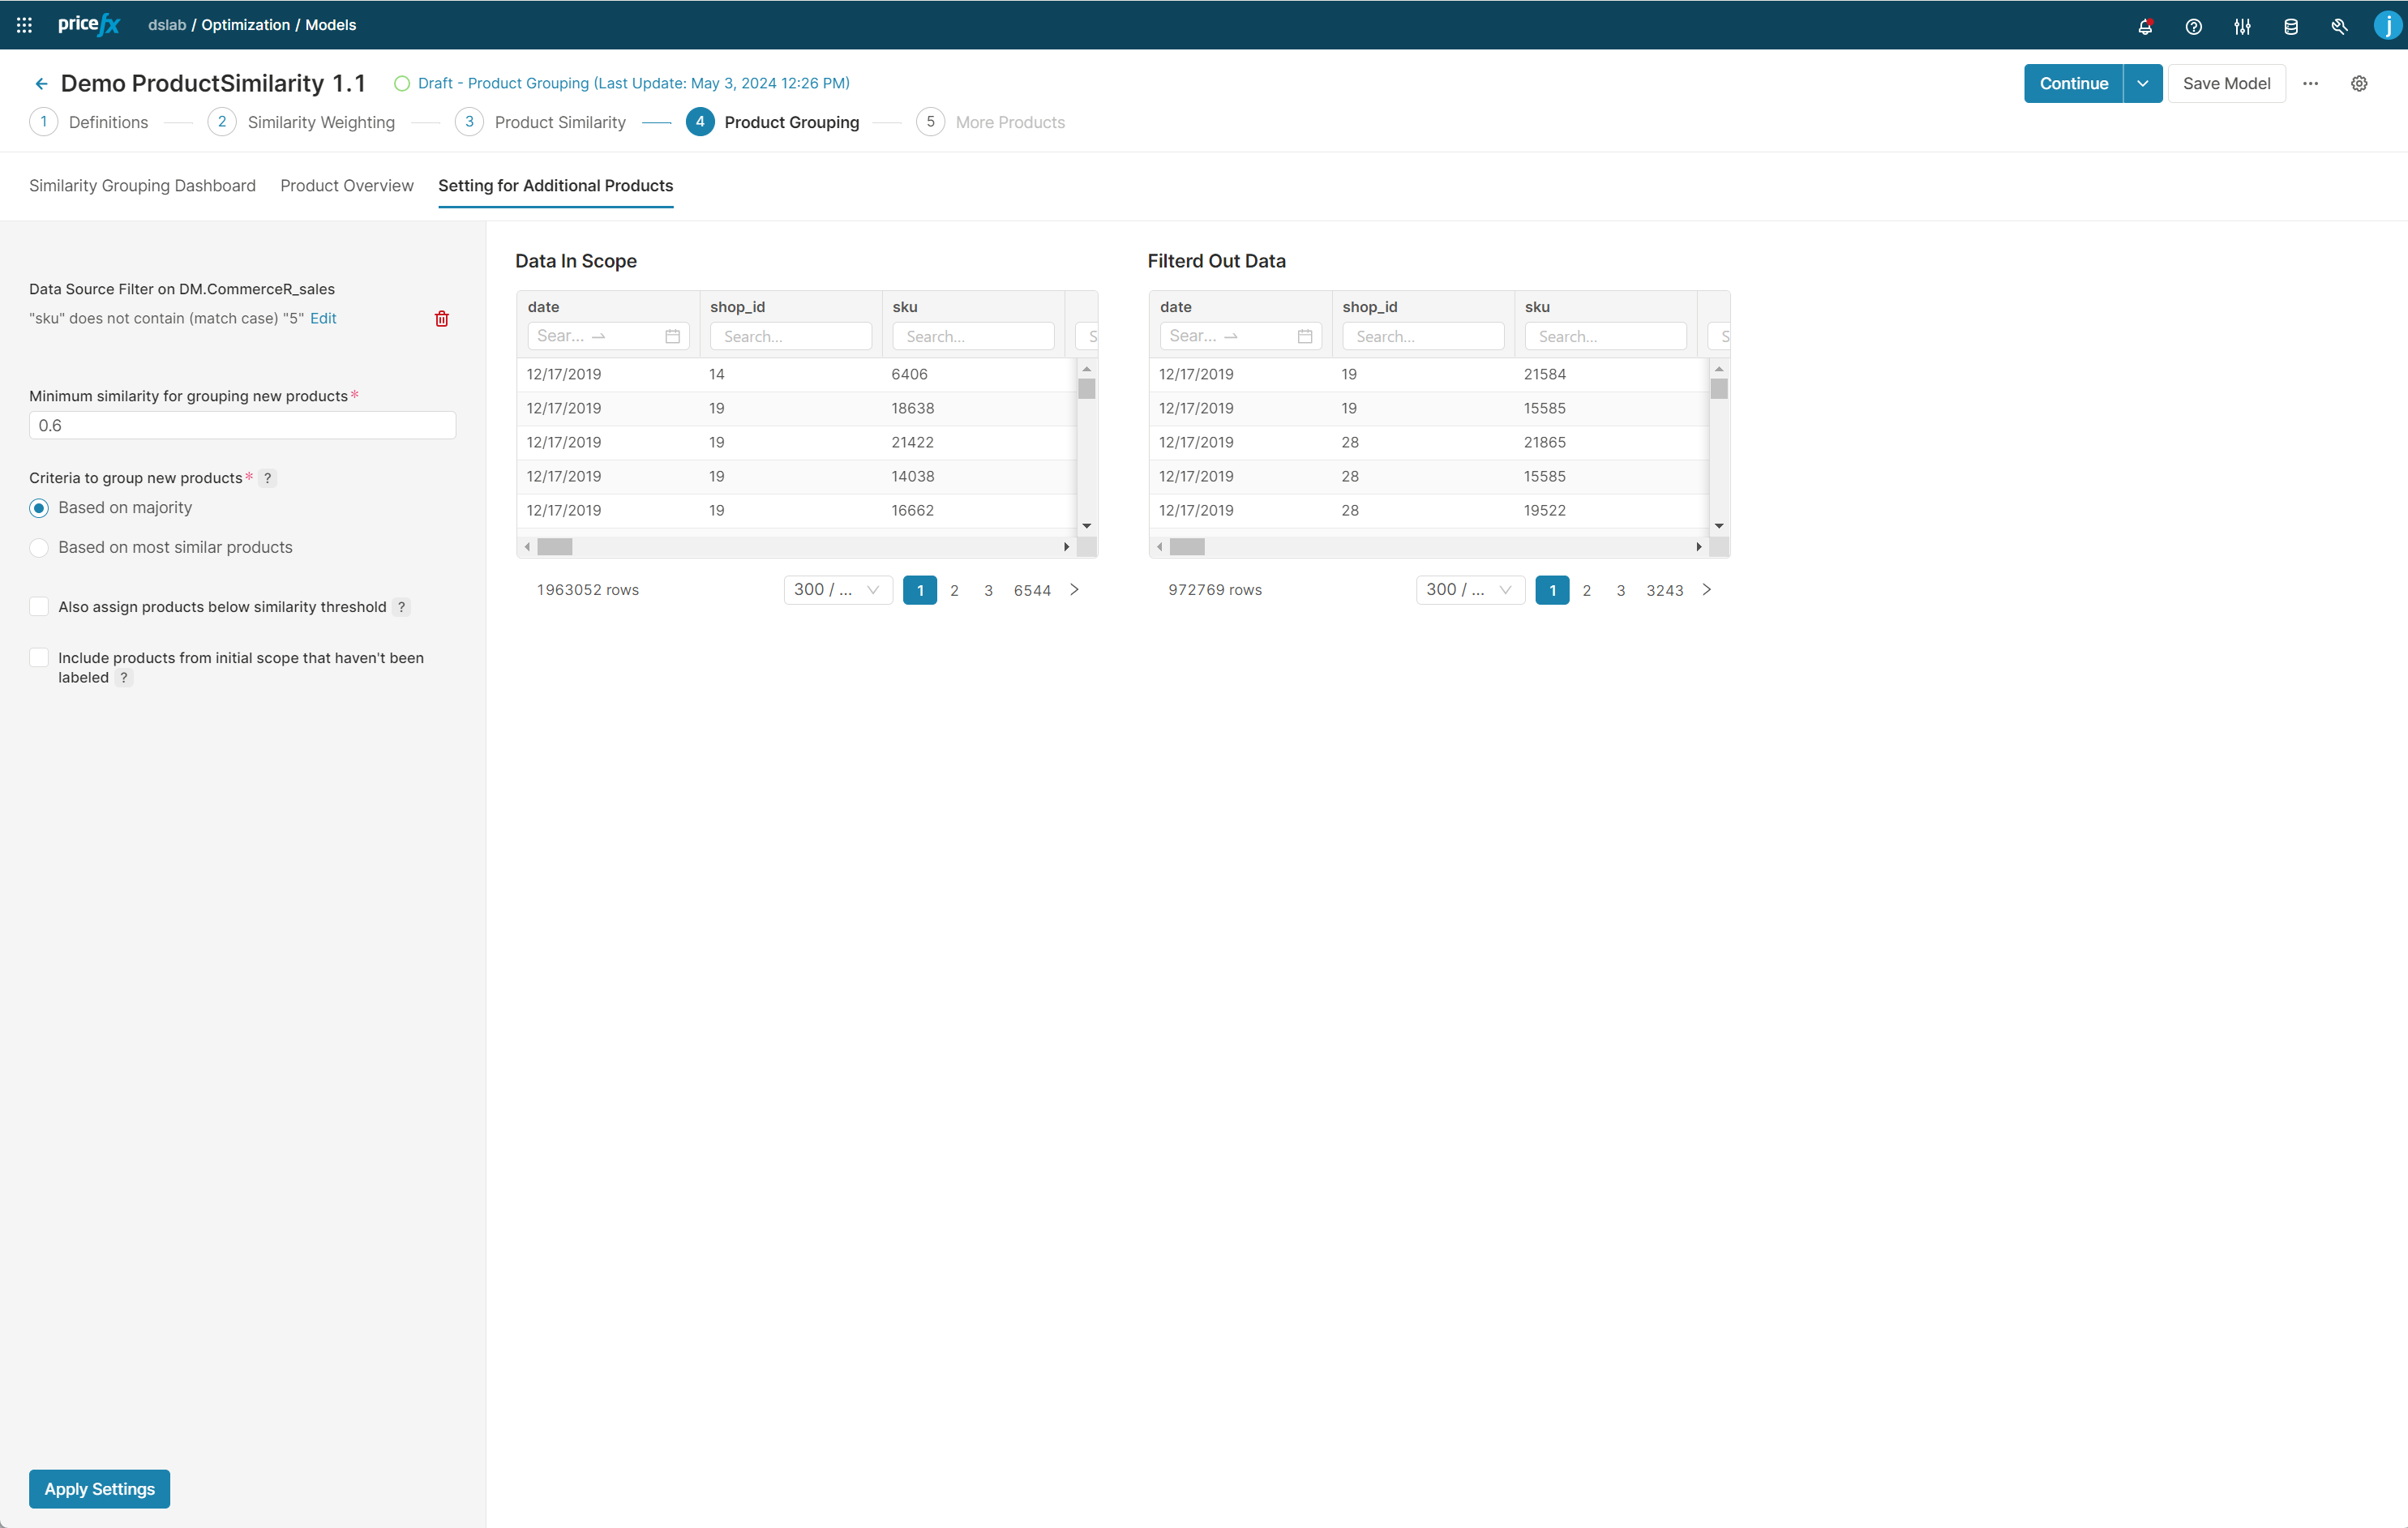Screen dimensions: 2408x1528
Task: Open Data In Scope page size dropdown
Action: pos(837,590)
